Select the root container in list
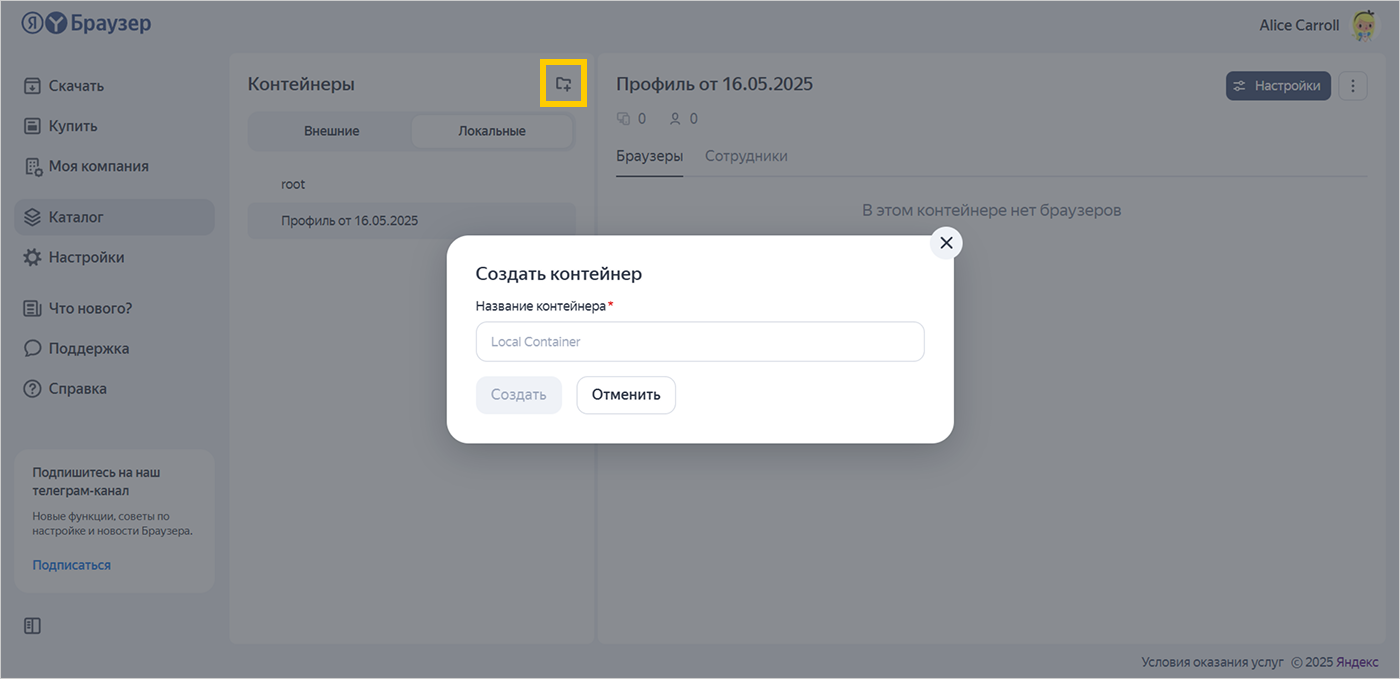The image size is (1400, 679). [x=293, y=184]
